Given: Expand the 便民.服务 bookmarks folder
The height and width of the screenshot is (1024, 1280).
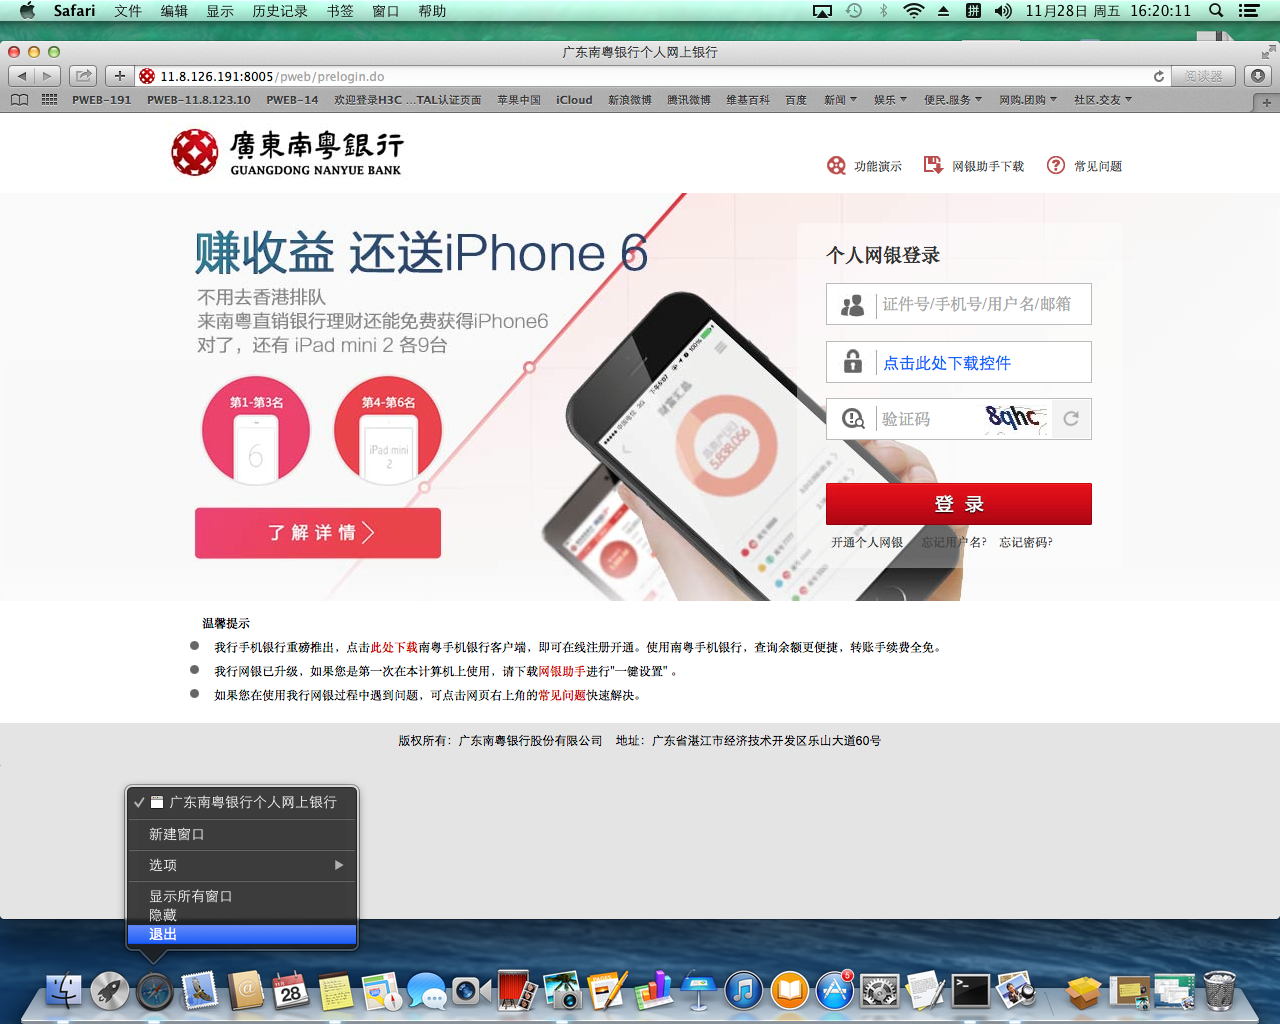Looking at the screenshot, I should 953,100.
